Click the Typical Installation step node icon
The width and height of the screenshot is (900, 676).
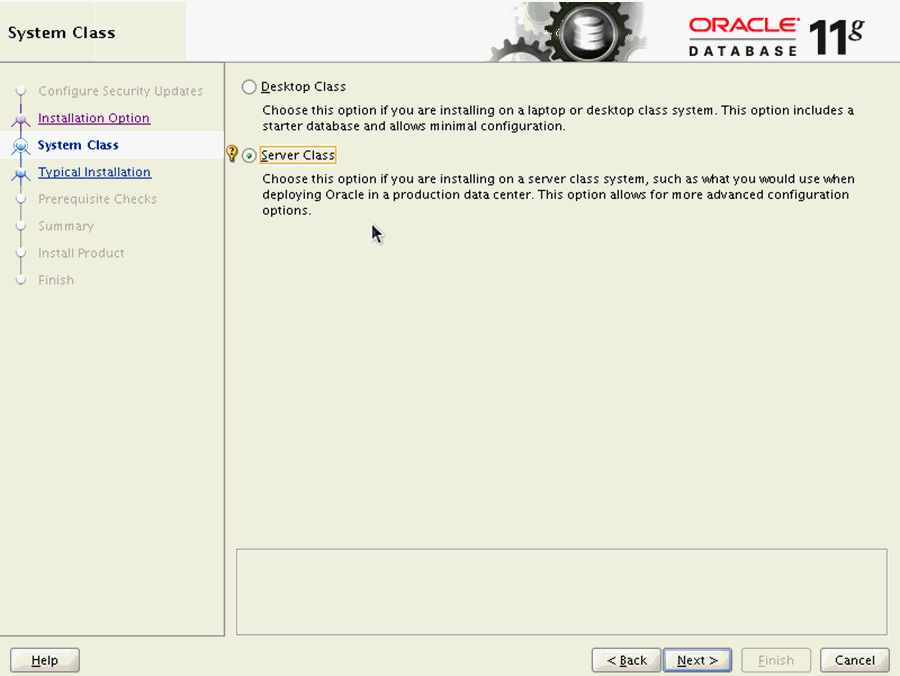coord(21,173)
